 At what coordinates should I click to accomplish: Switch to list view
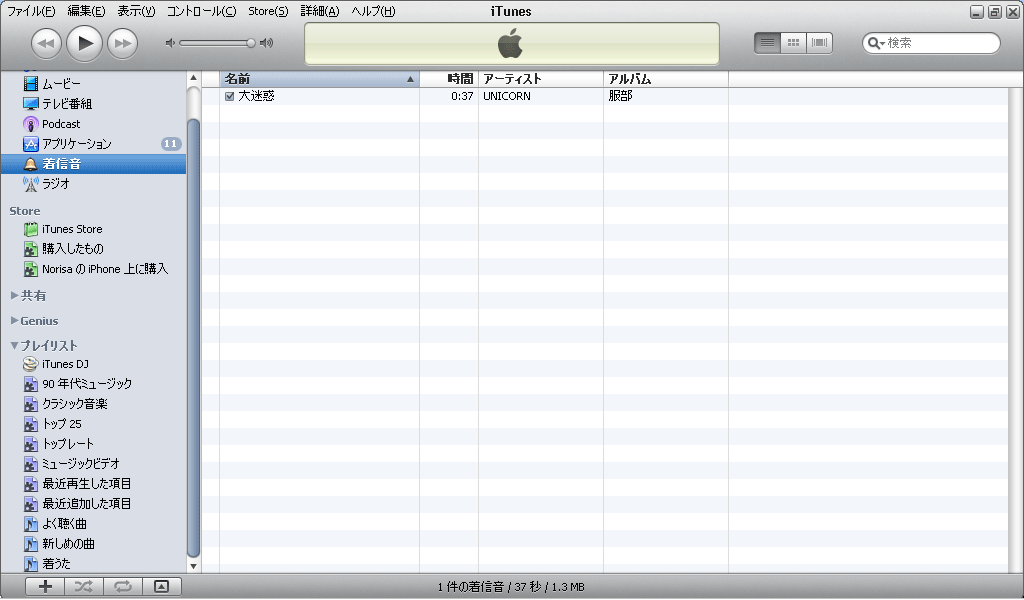click(x=767, y=43)
